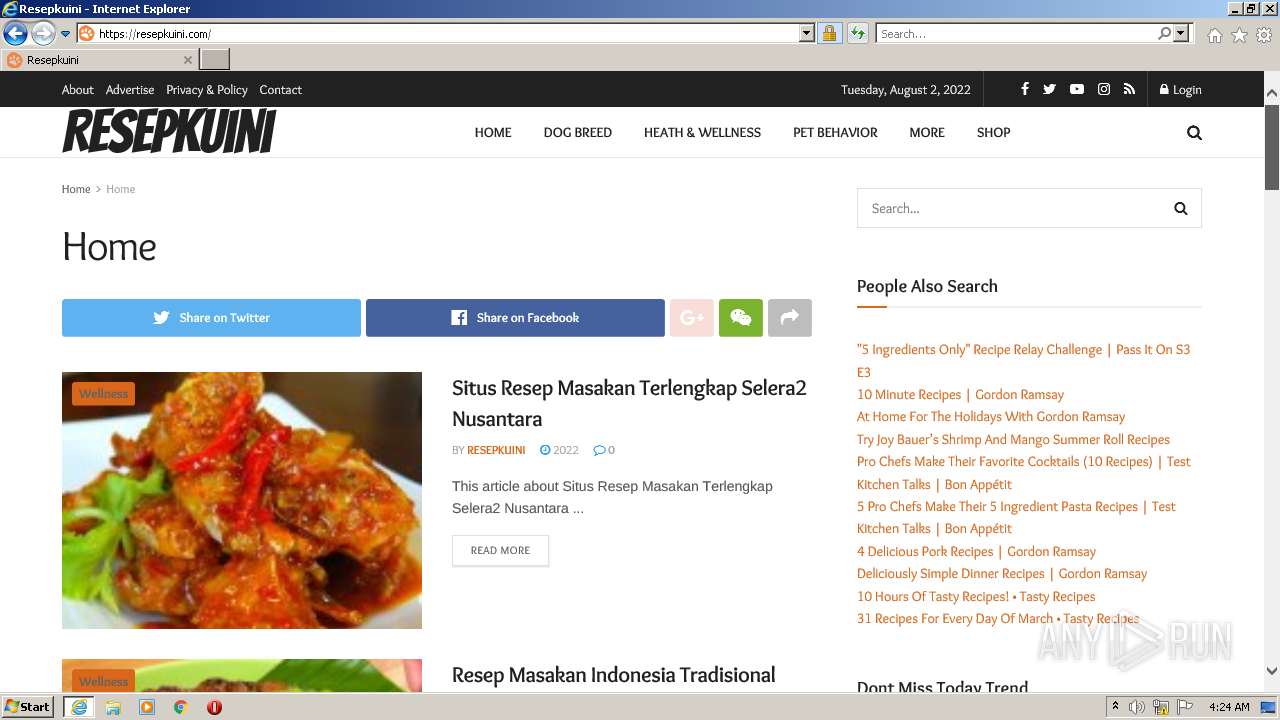View the security lock report icon
This screenshot has height=720, width=1280.
[x=829, y=34]
